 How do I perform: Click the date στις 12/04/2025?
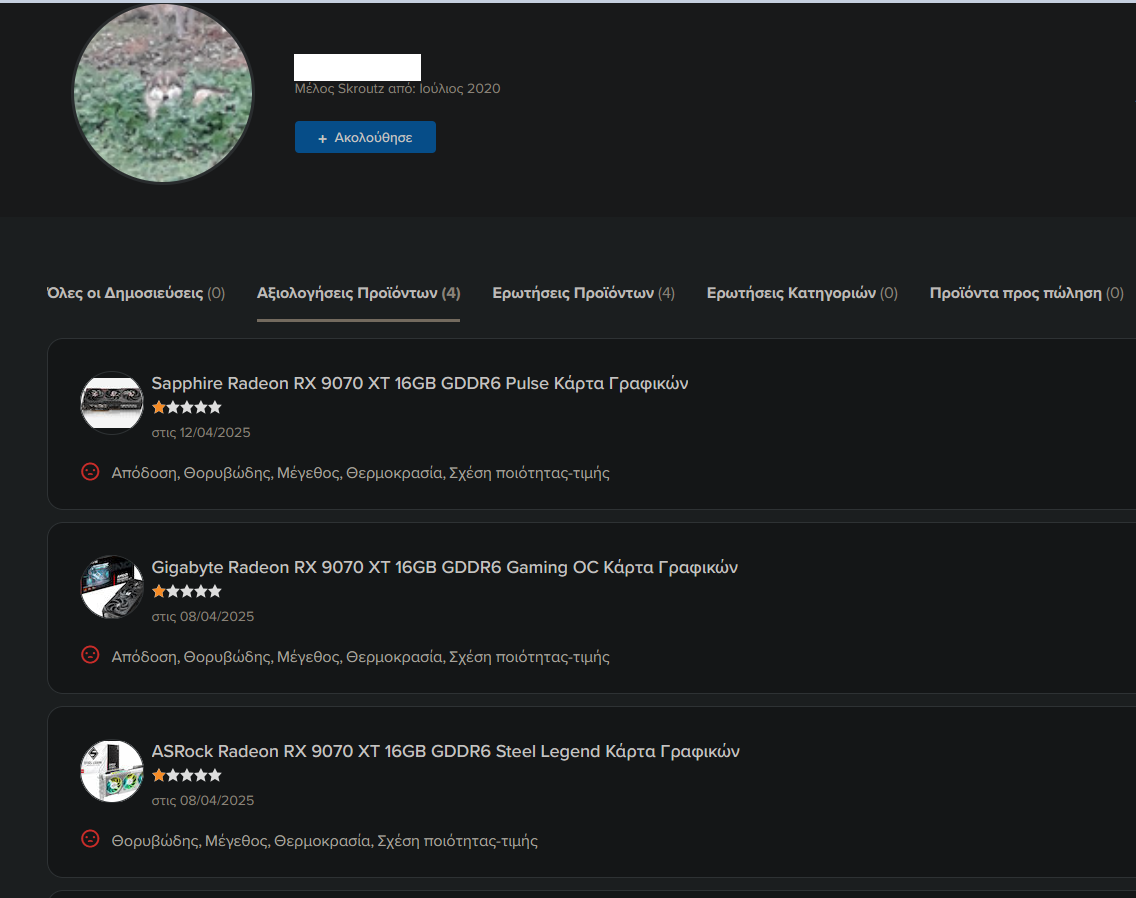[x=201, y=432]
